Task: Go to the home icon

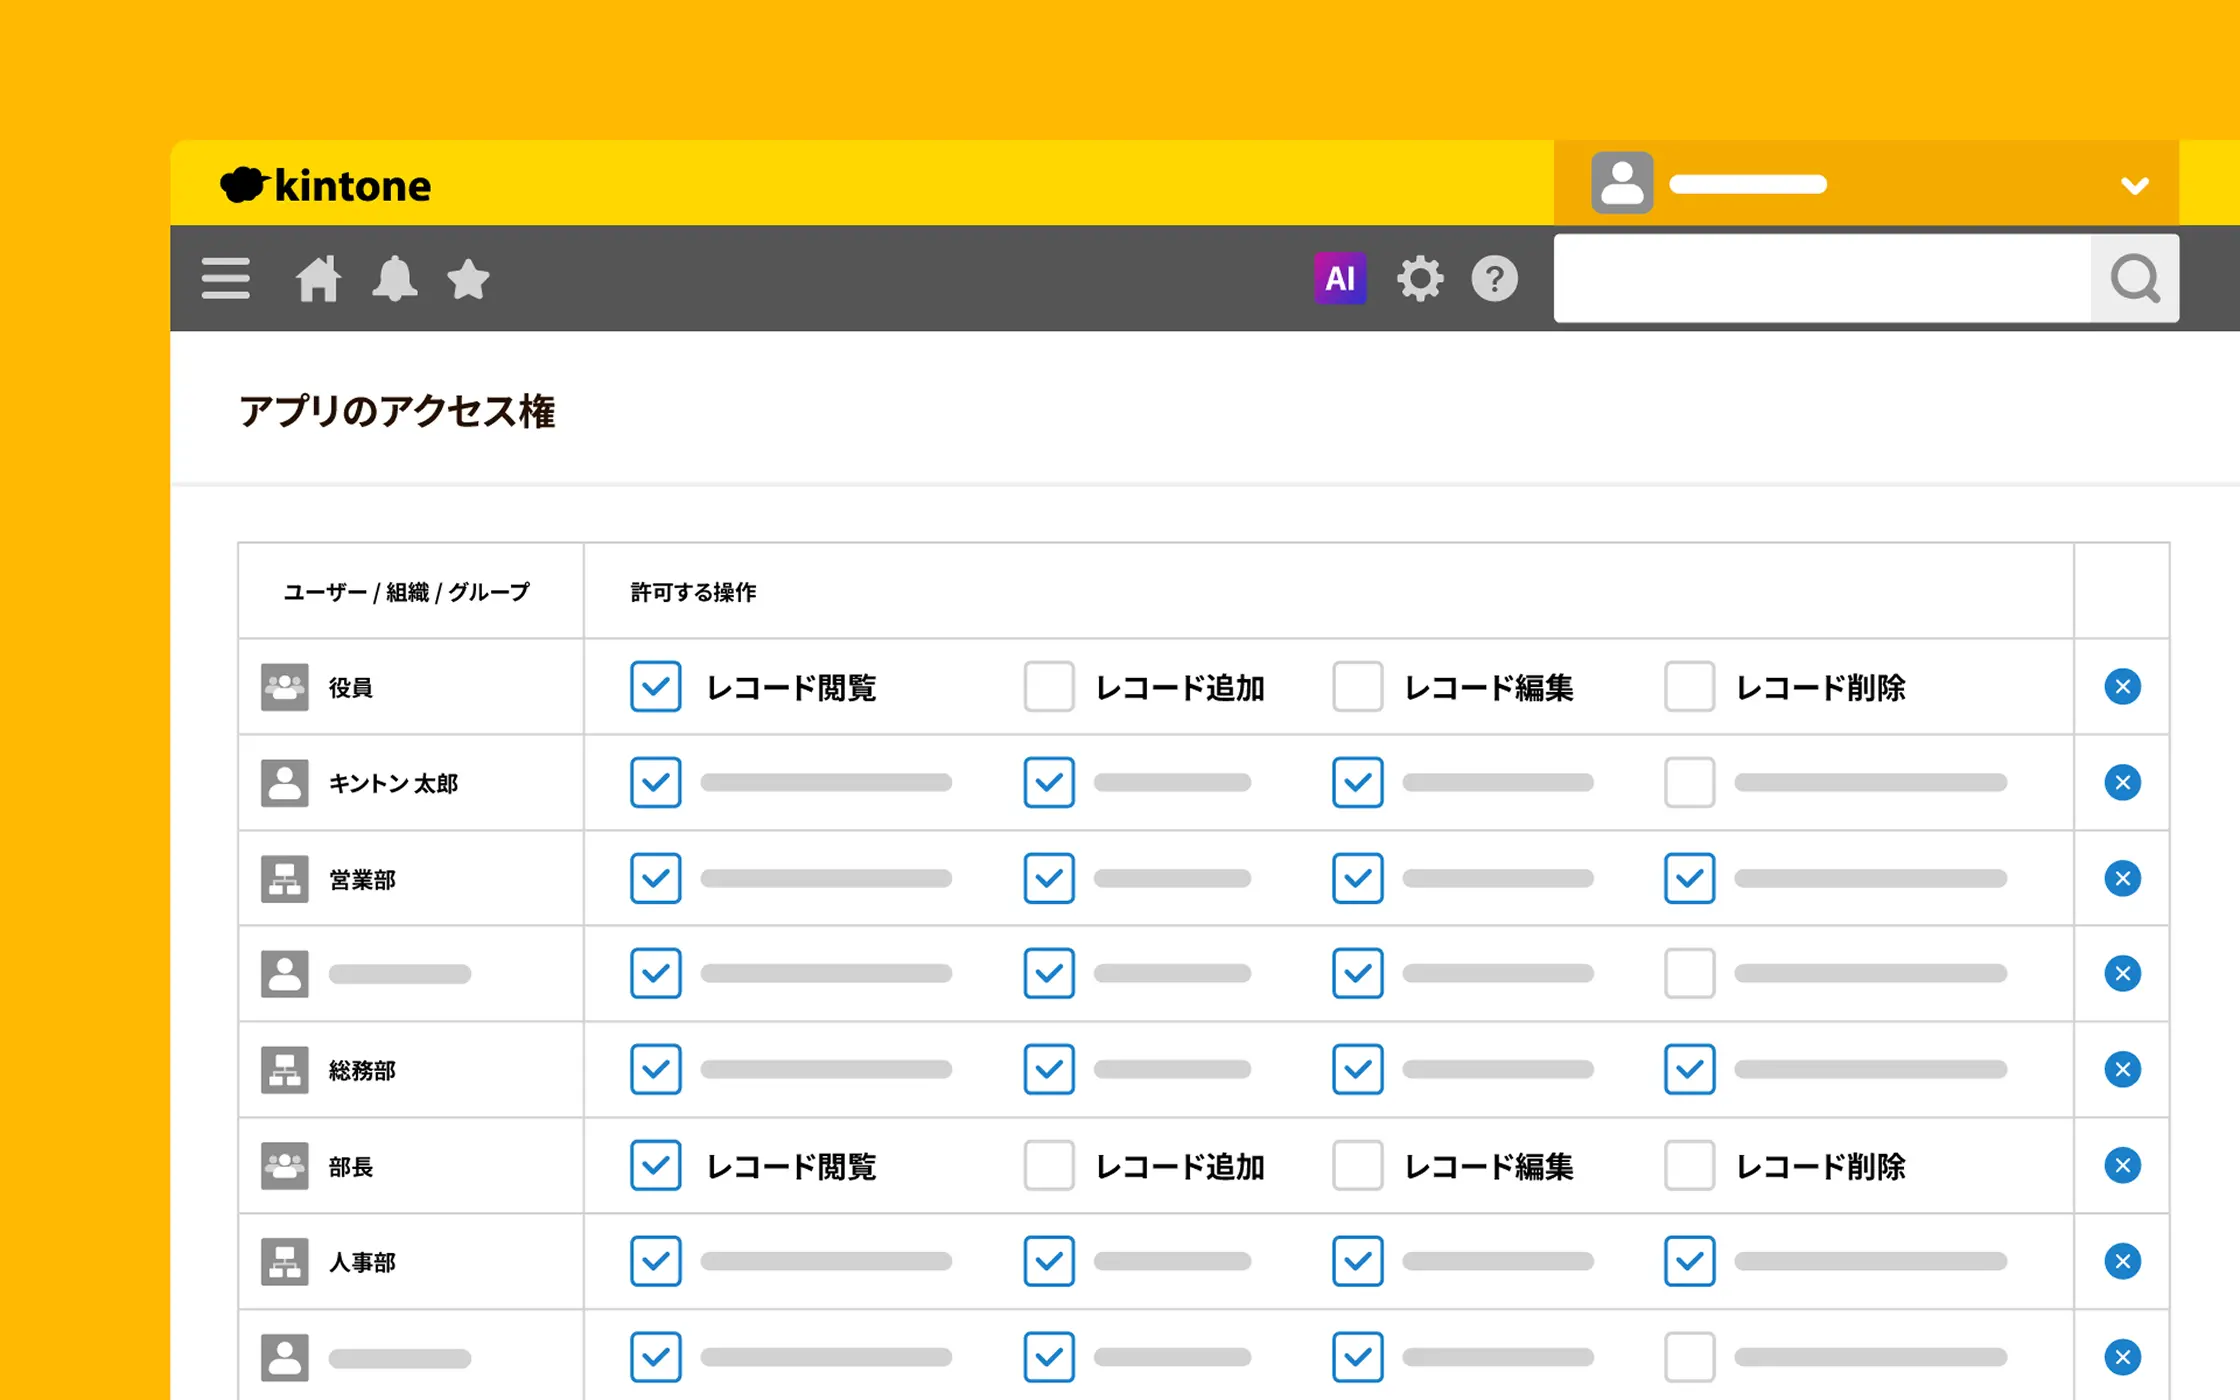Action: [x=318, y=278]
